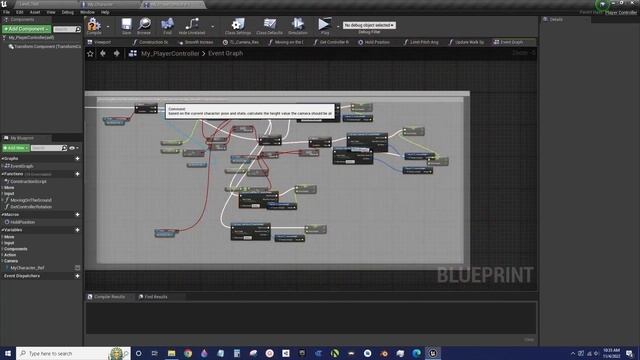Viewport: 640px width, 360px height.
Task: Switch to the TL_Camera_Res tab
Action: [241, 42]
